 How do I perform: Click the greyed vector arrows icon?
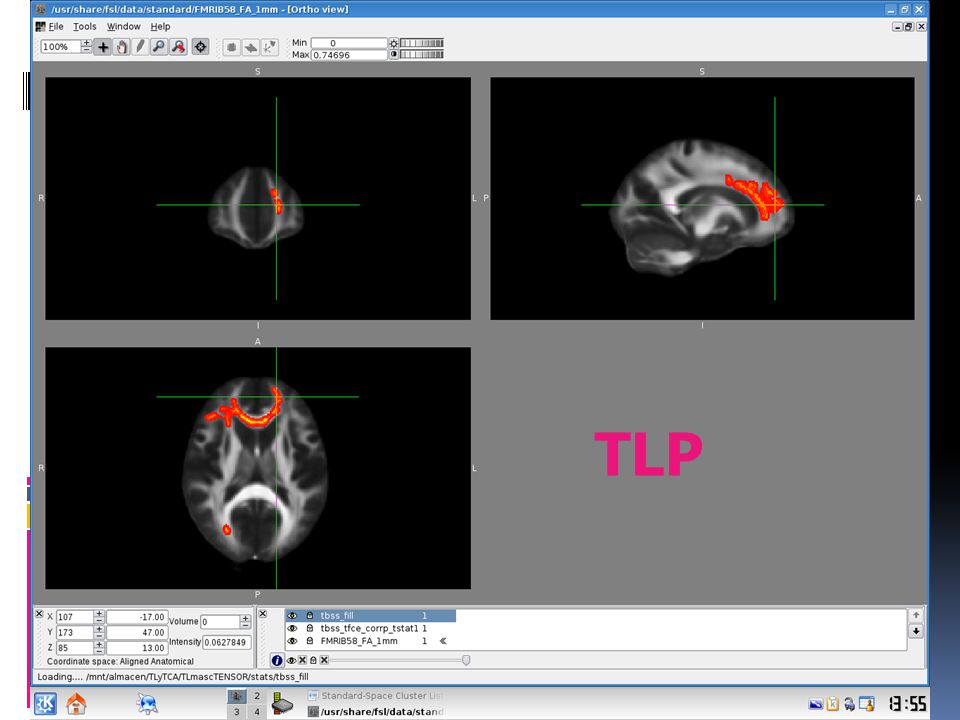[269, 47]
